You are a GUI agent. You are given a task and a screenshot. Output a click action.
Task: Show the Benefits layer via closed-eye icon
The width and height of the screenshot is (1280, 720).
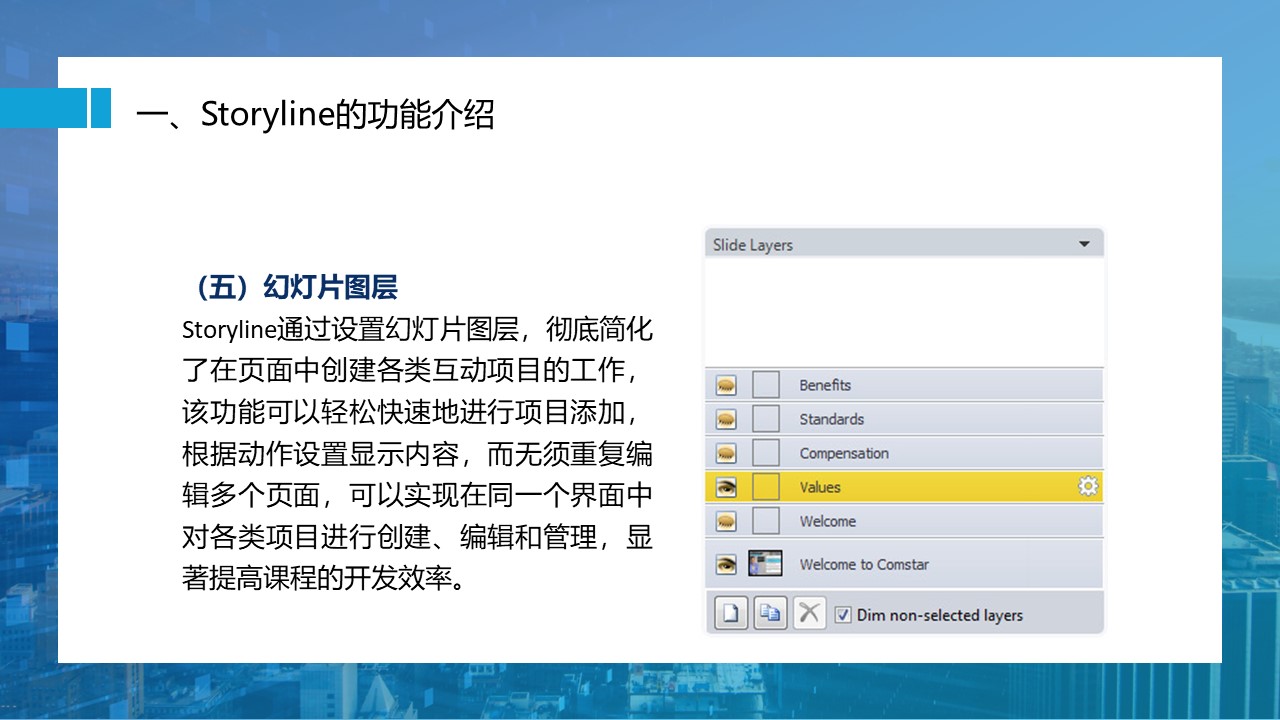(727, 385)
